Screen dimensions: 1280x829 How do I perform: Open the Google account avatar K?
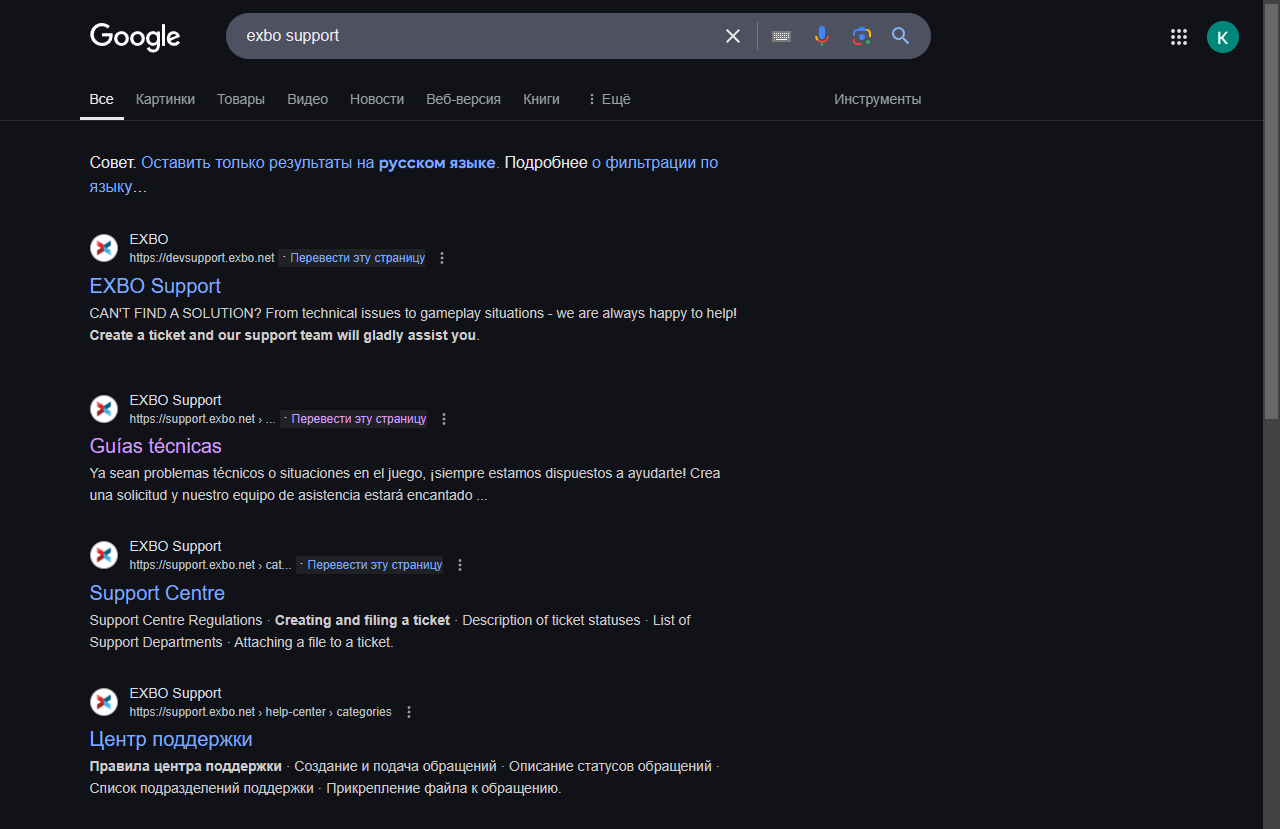1223,37
